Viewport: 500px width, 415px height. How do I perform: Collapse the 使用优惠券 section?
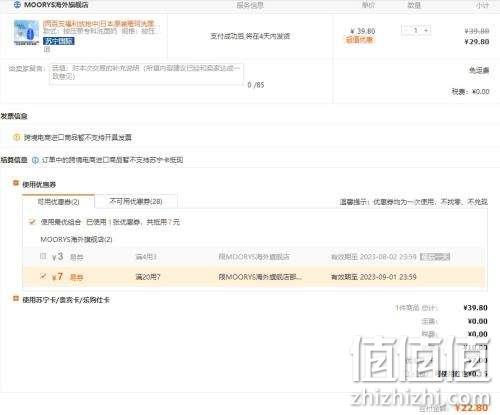click(15, 183)
